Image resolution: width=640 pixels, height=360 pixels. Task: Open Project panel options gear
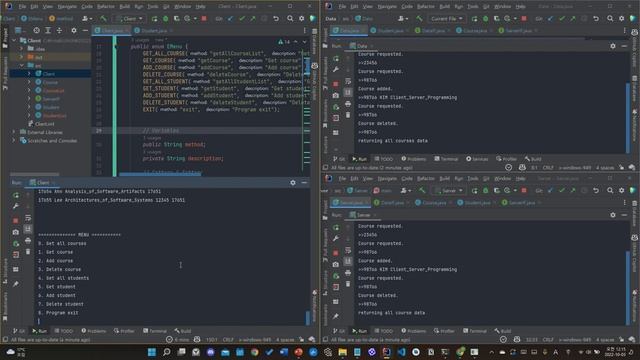73,30
